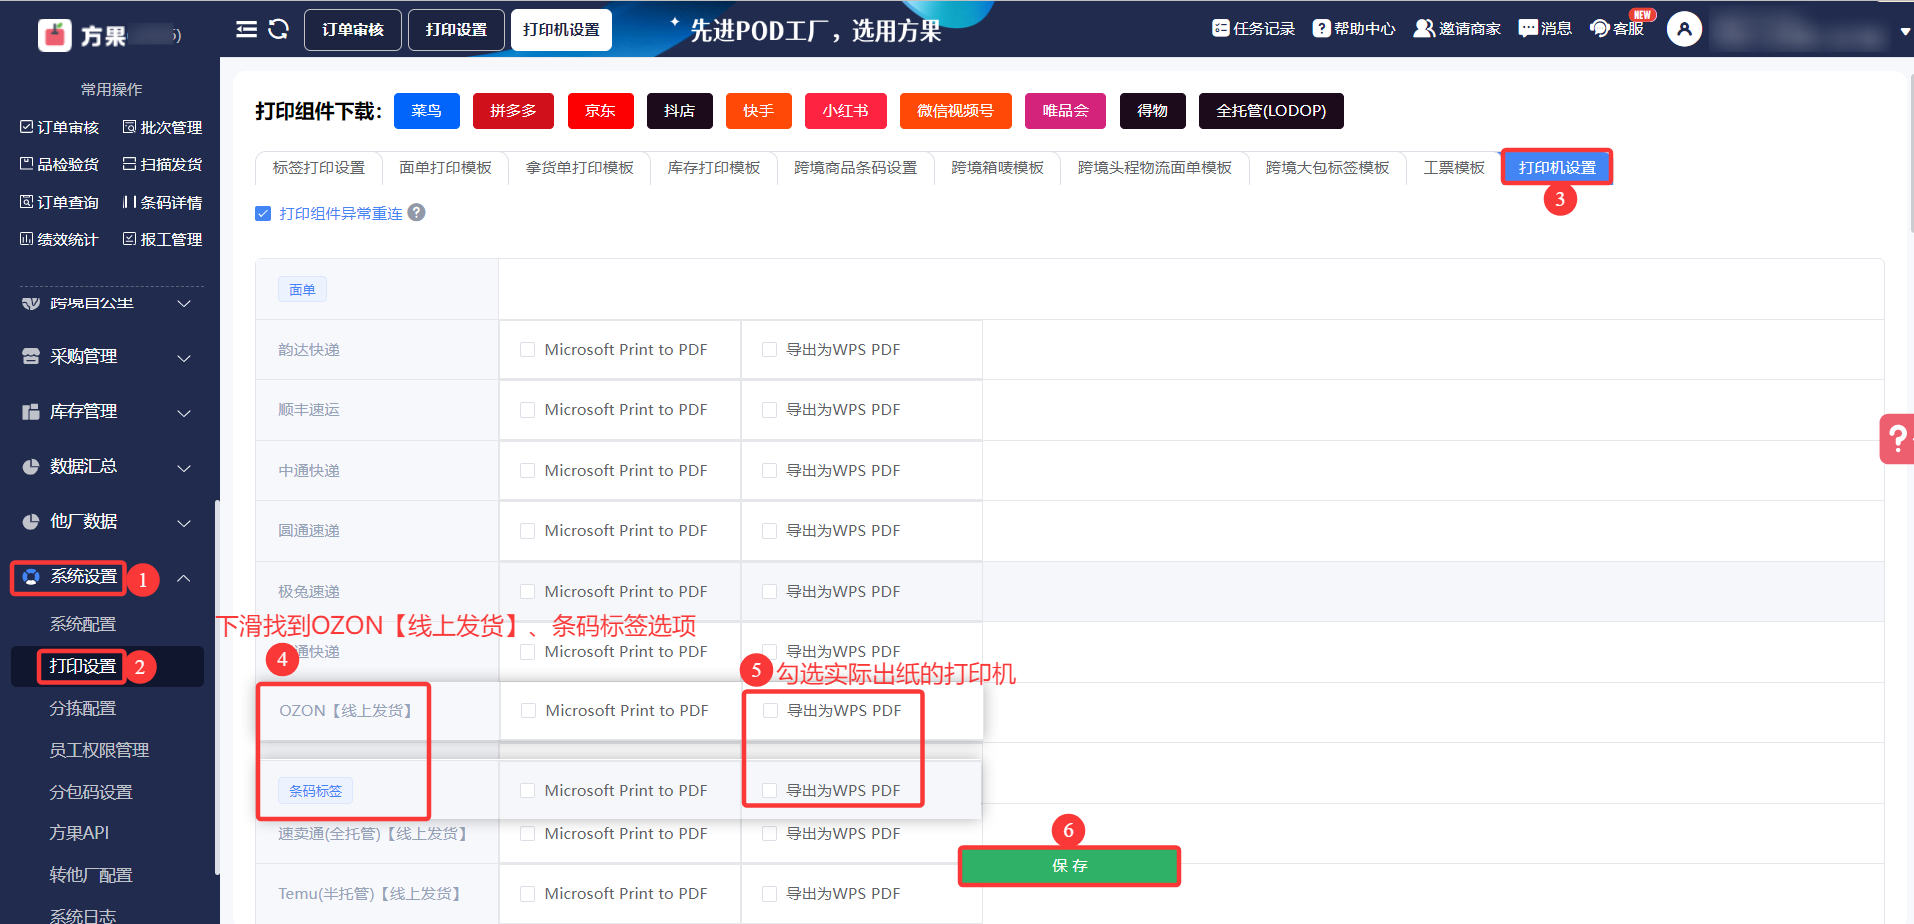This screenshot has height=924, width=1914.
Task: Click the 方果 logo icon
Action: point(55,34)
